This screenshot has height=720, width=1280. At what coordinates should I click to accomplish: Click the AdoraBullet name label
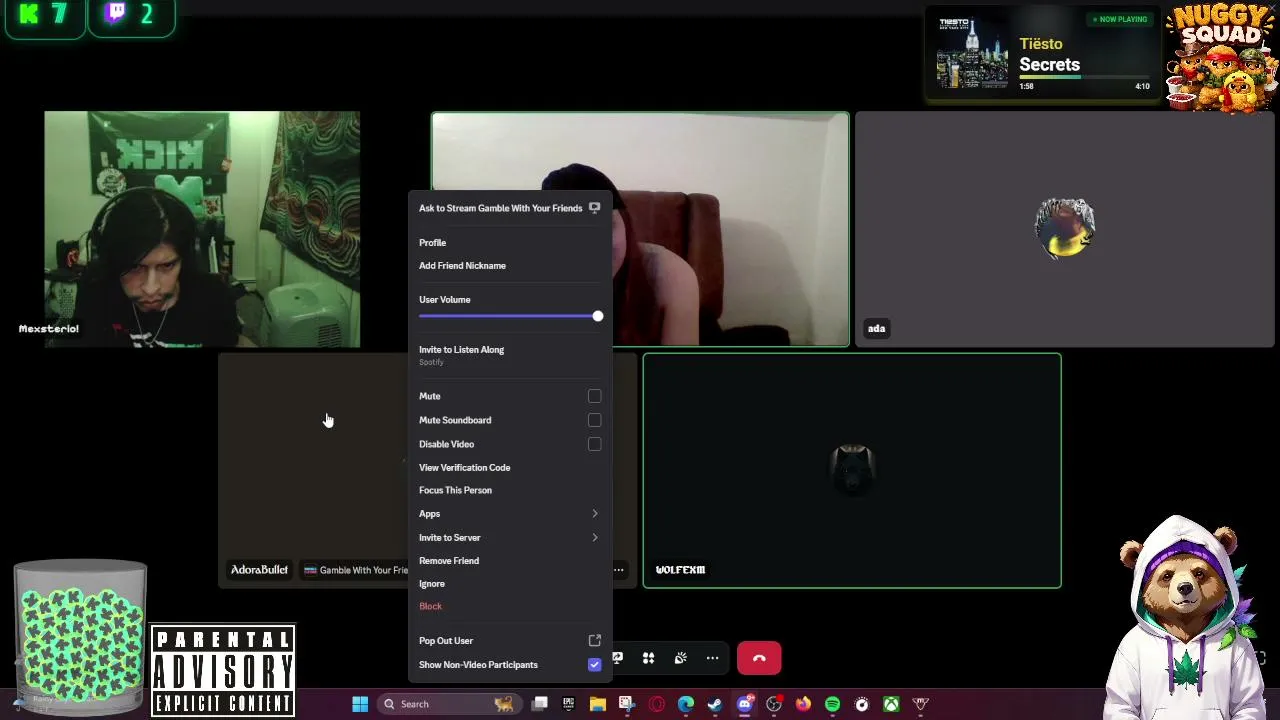click(x=259, y=570)
